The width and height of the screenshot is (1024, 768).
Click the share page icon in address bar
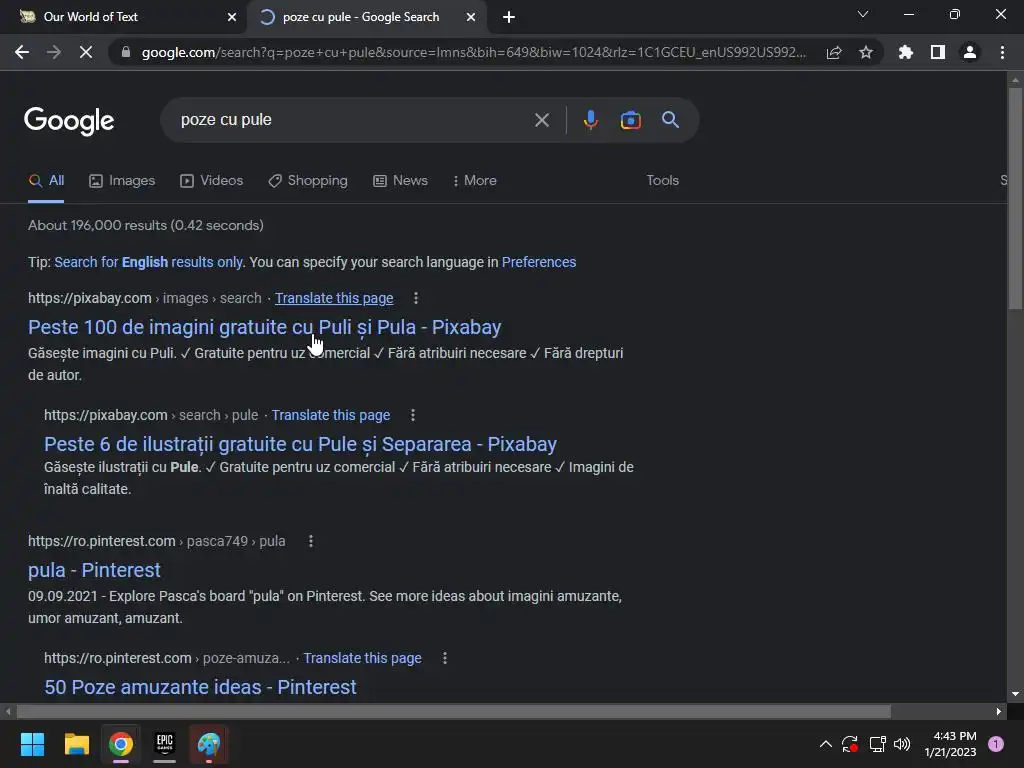coord(834,53)
